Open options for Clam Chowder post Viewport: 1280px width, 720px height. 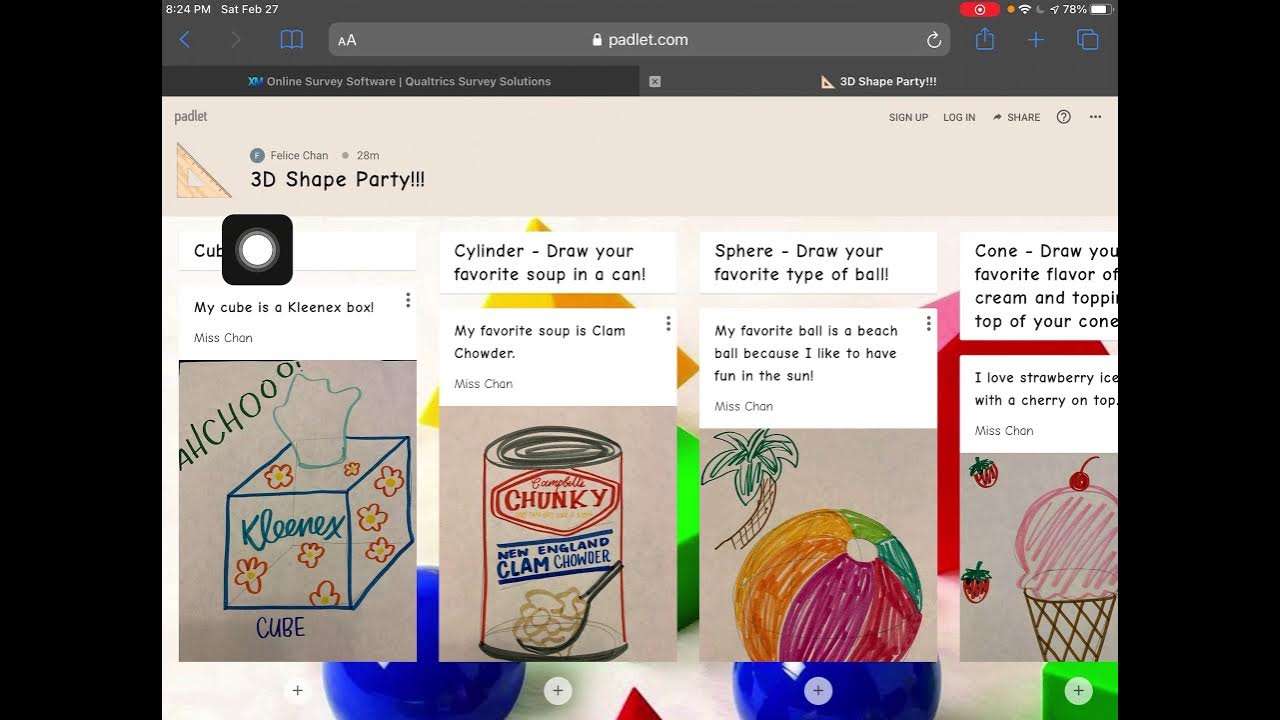click(x=668, y=323)
